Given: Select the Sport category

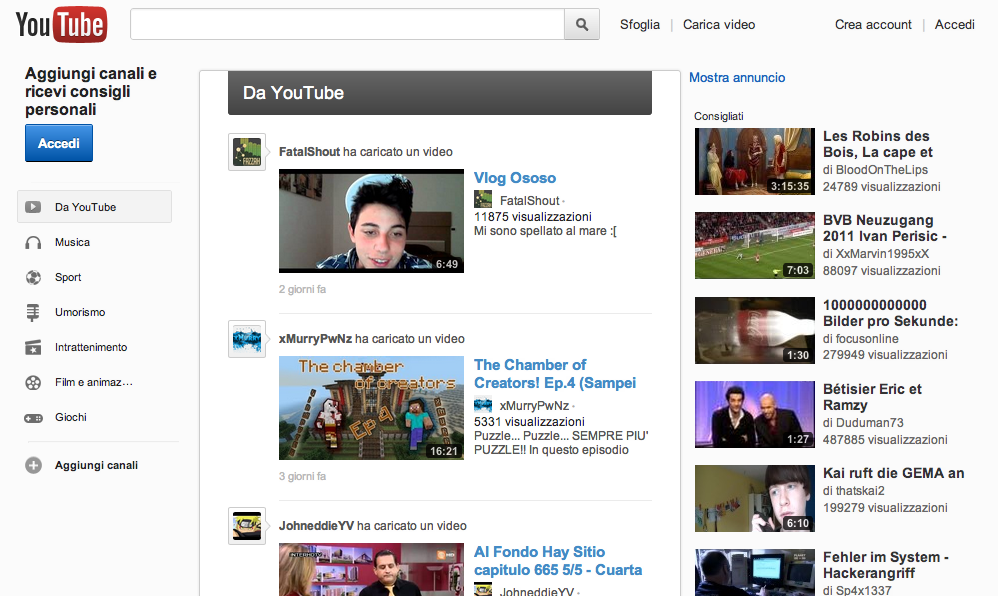Looking at the screenshot, I should tap(67, 277).
